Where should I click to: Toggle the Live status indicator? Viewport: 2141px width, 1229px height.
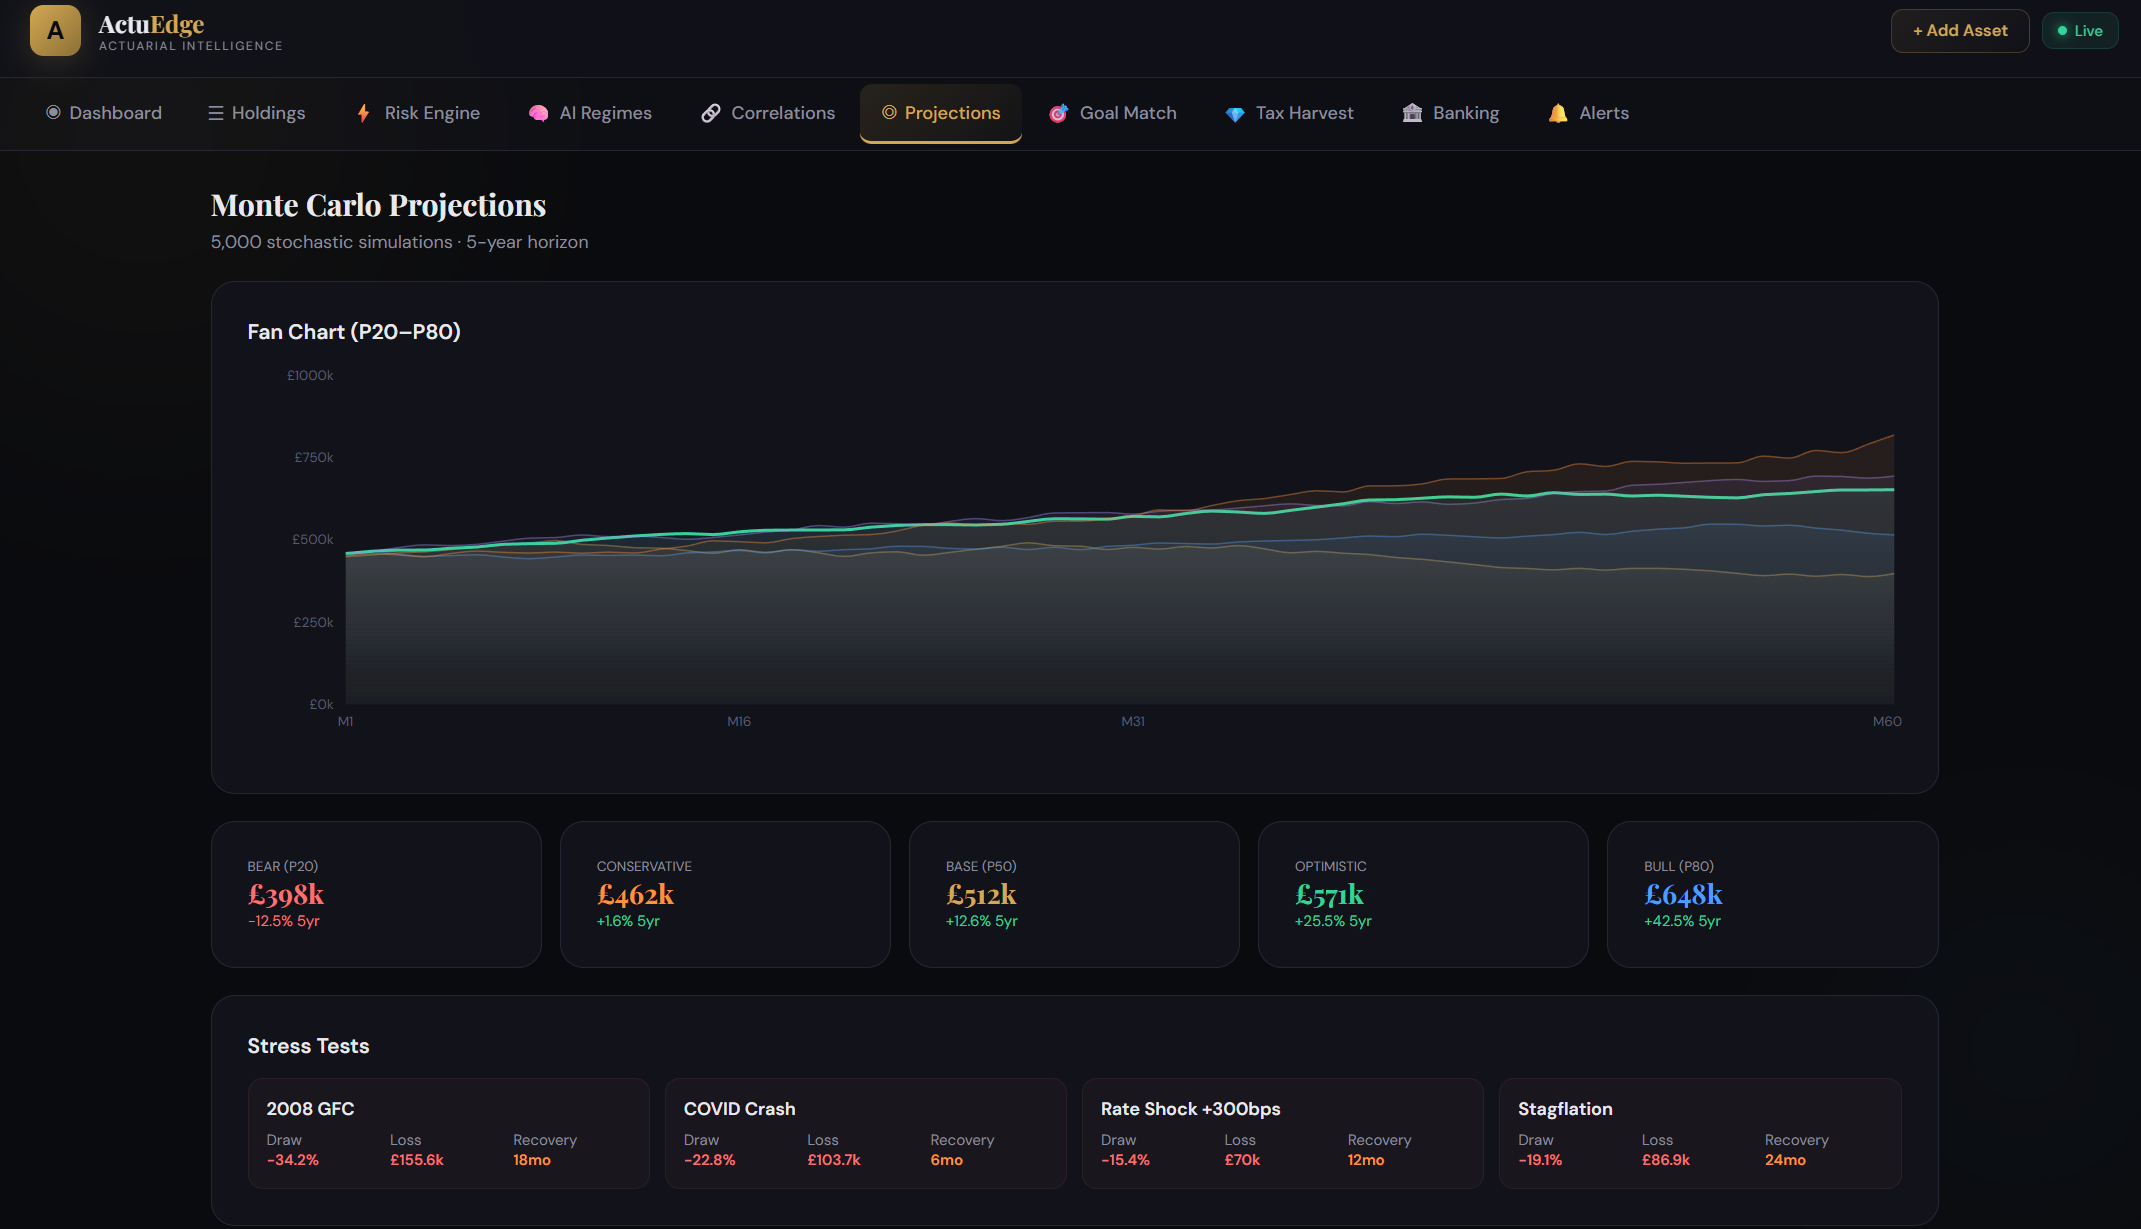coord(2079,31)
